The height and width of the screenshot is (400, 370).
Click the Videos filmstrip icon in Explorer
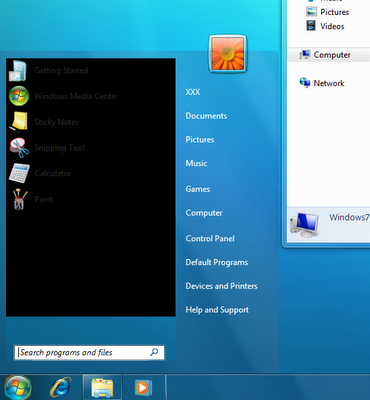[x=311, y=26]
